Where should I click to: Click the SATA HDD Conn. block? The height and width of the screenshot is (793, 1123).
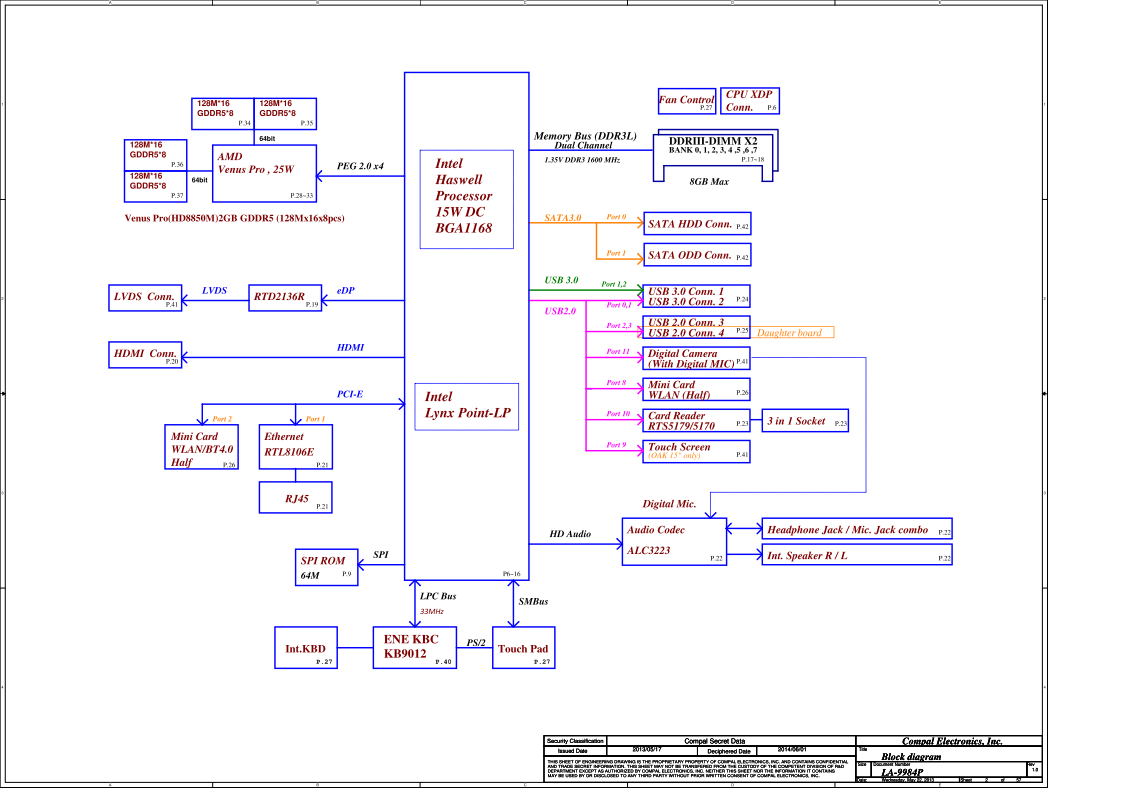[696, 225]
